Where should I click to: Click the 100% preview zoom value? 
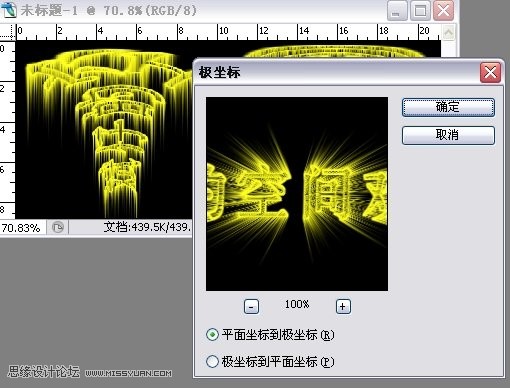(x=297, y=304)
